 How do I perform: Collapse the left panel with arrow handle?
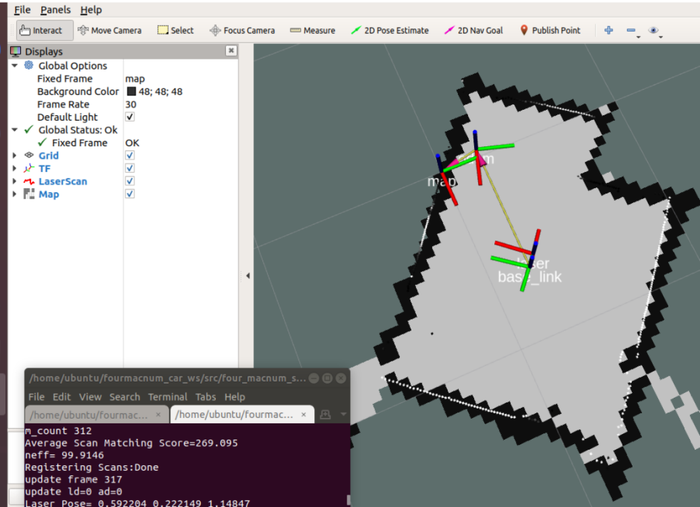tap(248, 276)
